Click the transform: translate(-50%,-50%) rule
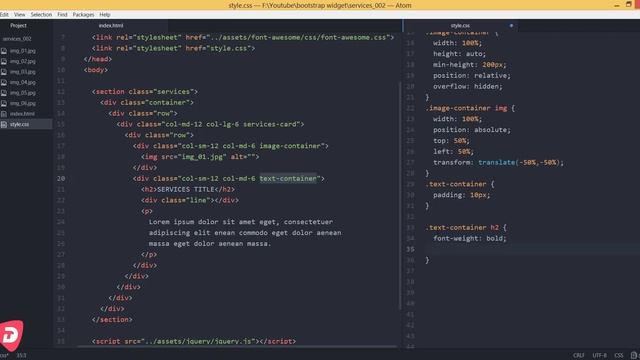This screenshot has width=640, height=360. pyautogui.click(x=498, y=162)
